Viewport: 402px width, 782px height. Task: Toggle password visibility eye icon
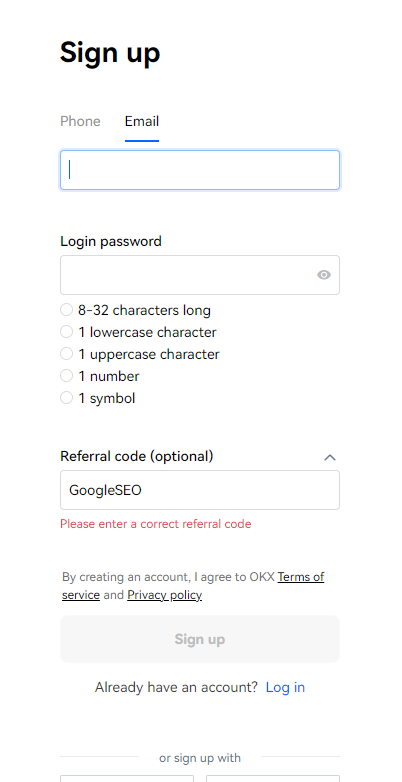tap(324, 275)
